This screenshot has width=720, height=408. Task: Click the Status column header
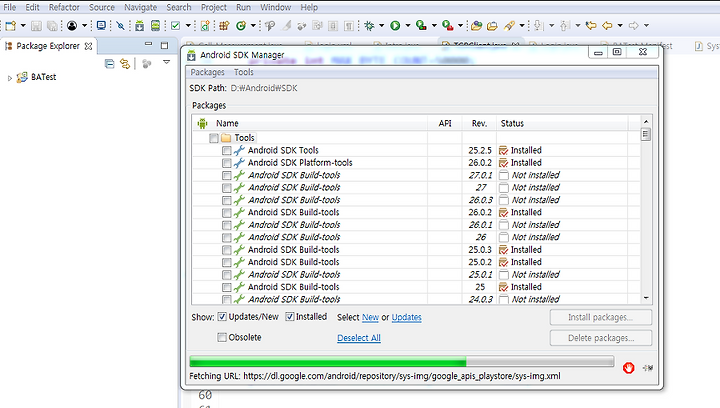tap(562, 123)
